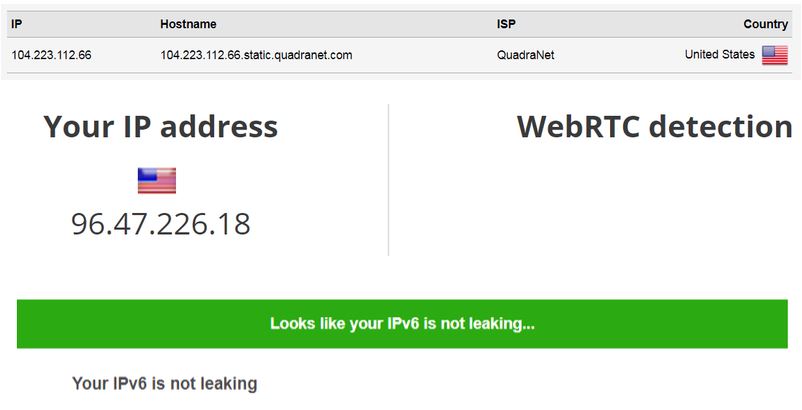Select the IP column header
The height and width of the screenshot is (410, 802).
point(17,24)
